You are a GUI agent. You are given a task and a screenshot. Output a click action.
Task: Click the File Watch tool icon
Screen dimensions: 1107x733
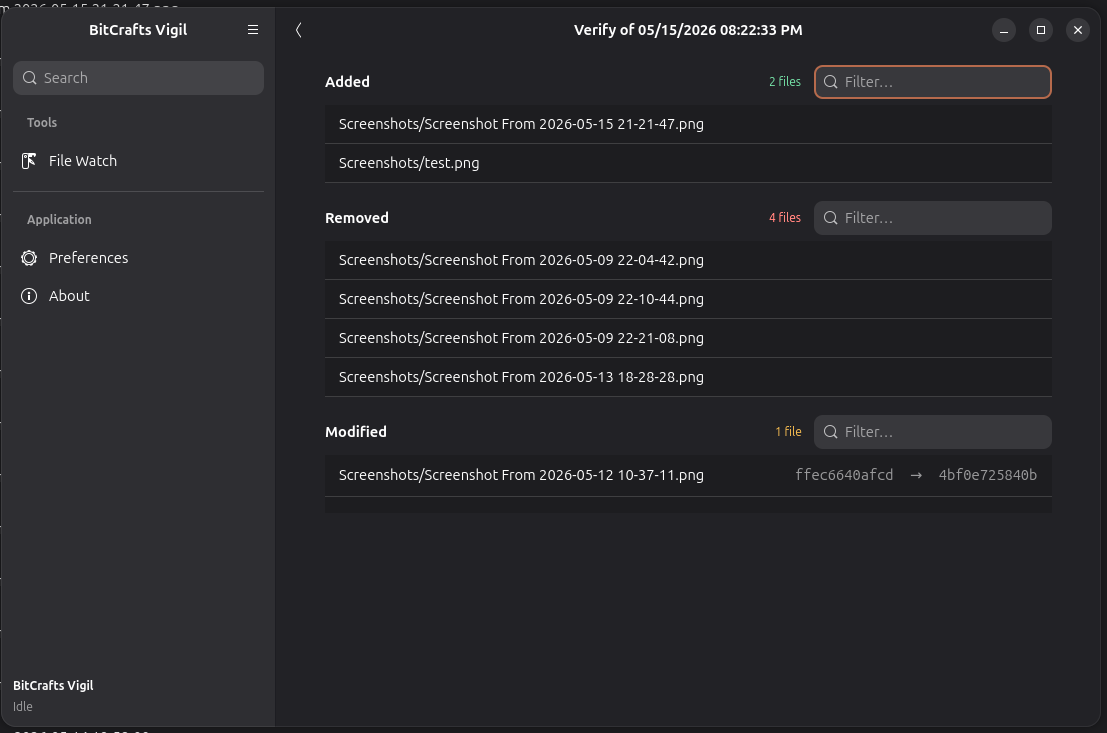(x=29, y=161)
